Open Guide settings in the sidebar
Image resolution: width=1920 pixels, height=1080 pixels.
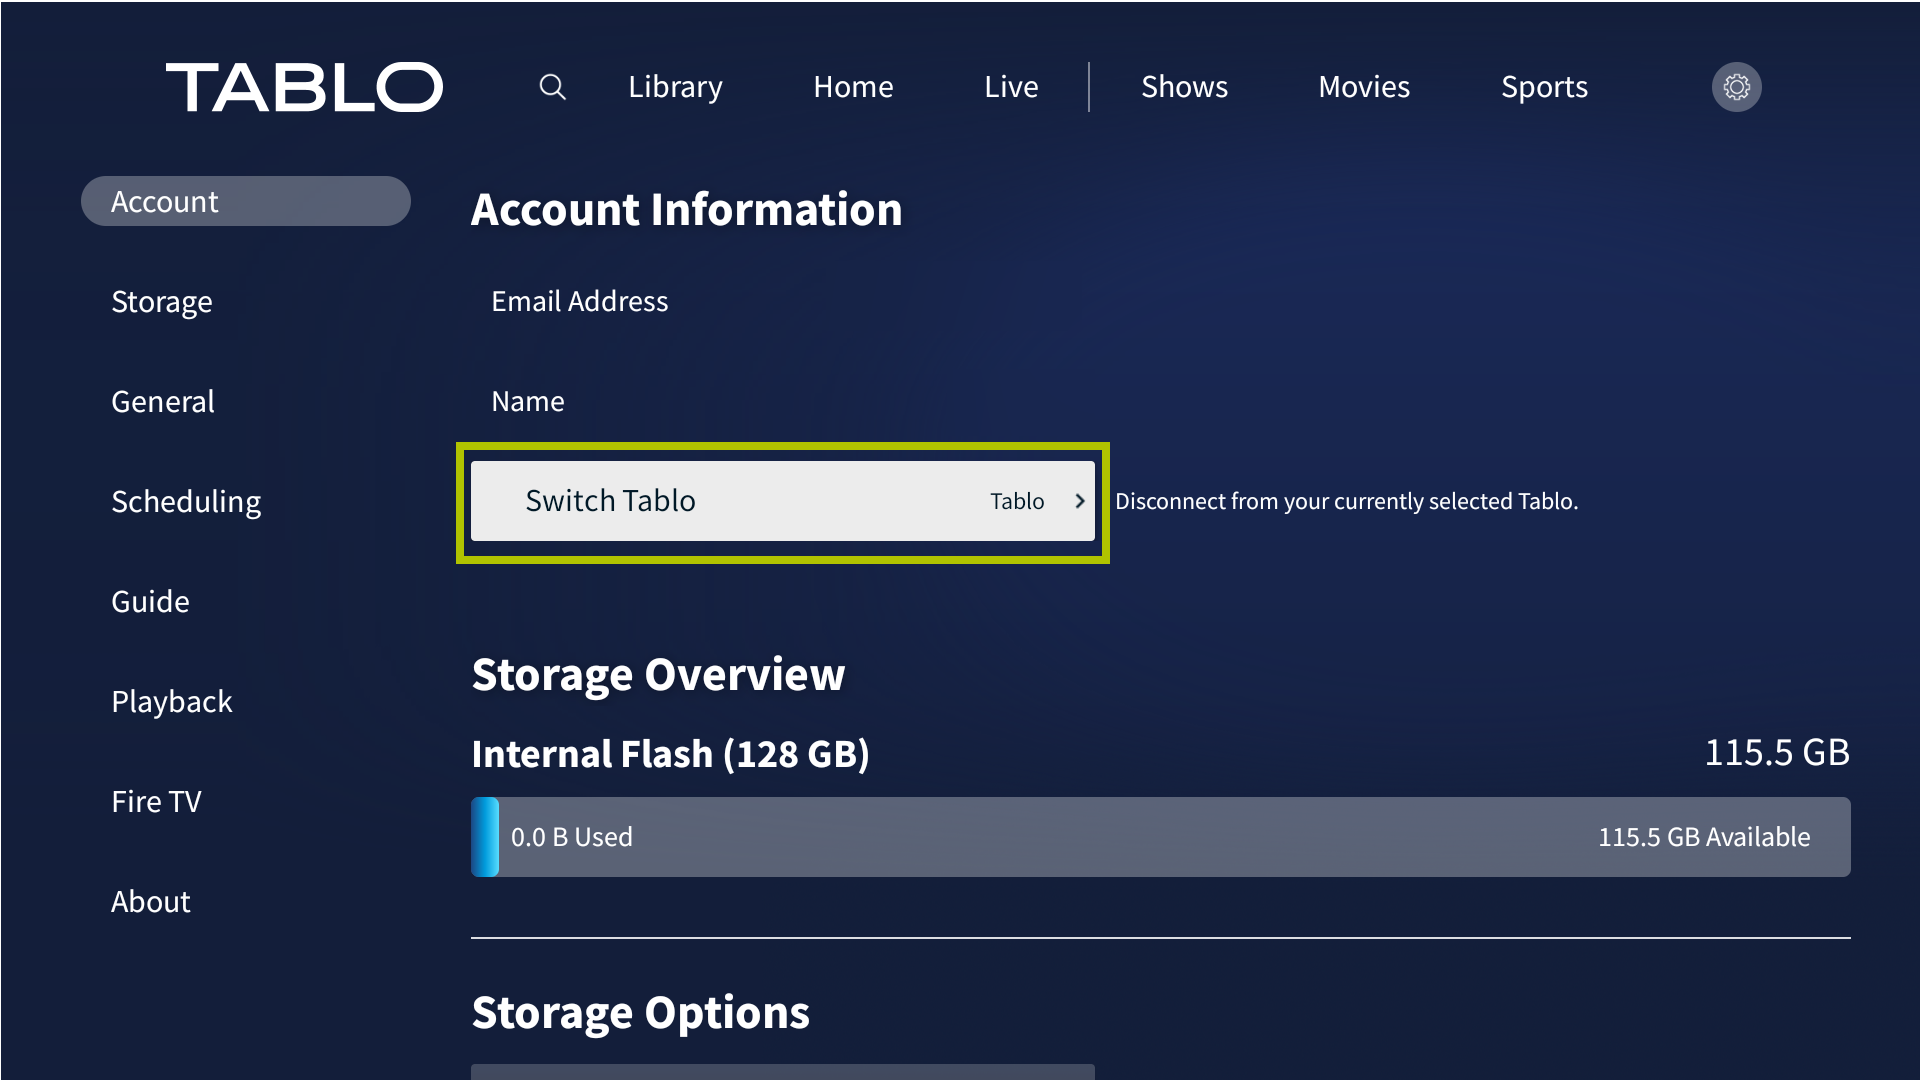click(150, 601)
